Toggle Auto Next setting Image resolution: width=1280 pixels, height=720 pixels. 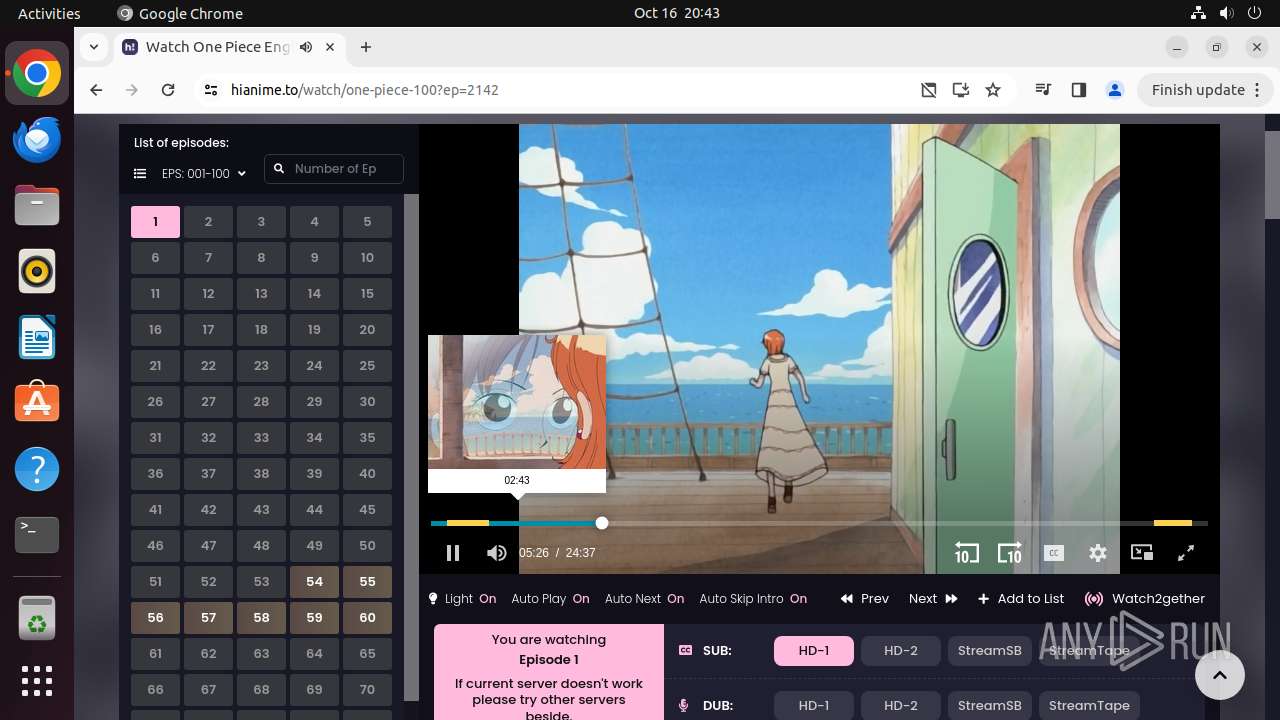644,599
